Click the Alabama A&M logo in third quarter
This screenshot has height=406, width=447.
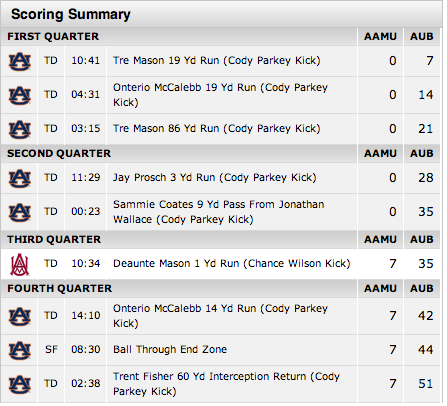point(19,265)
